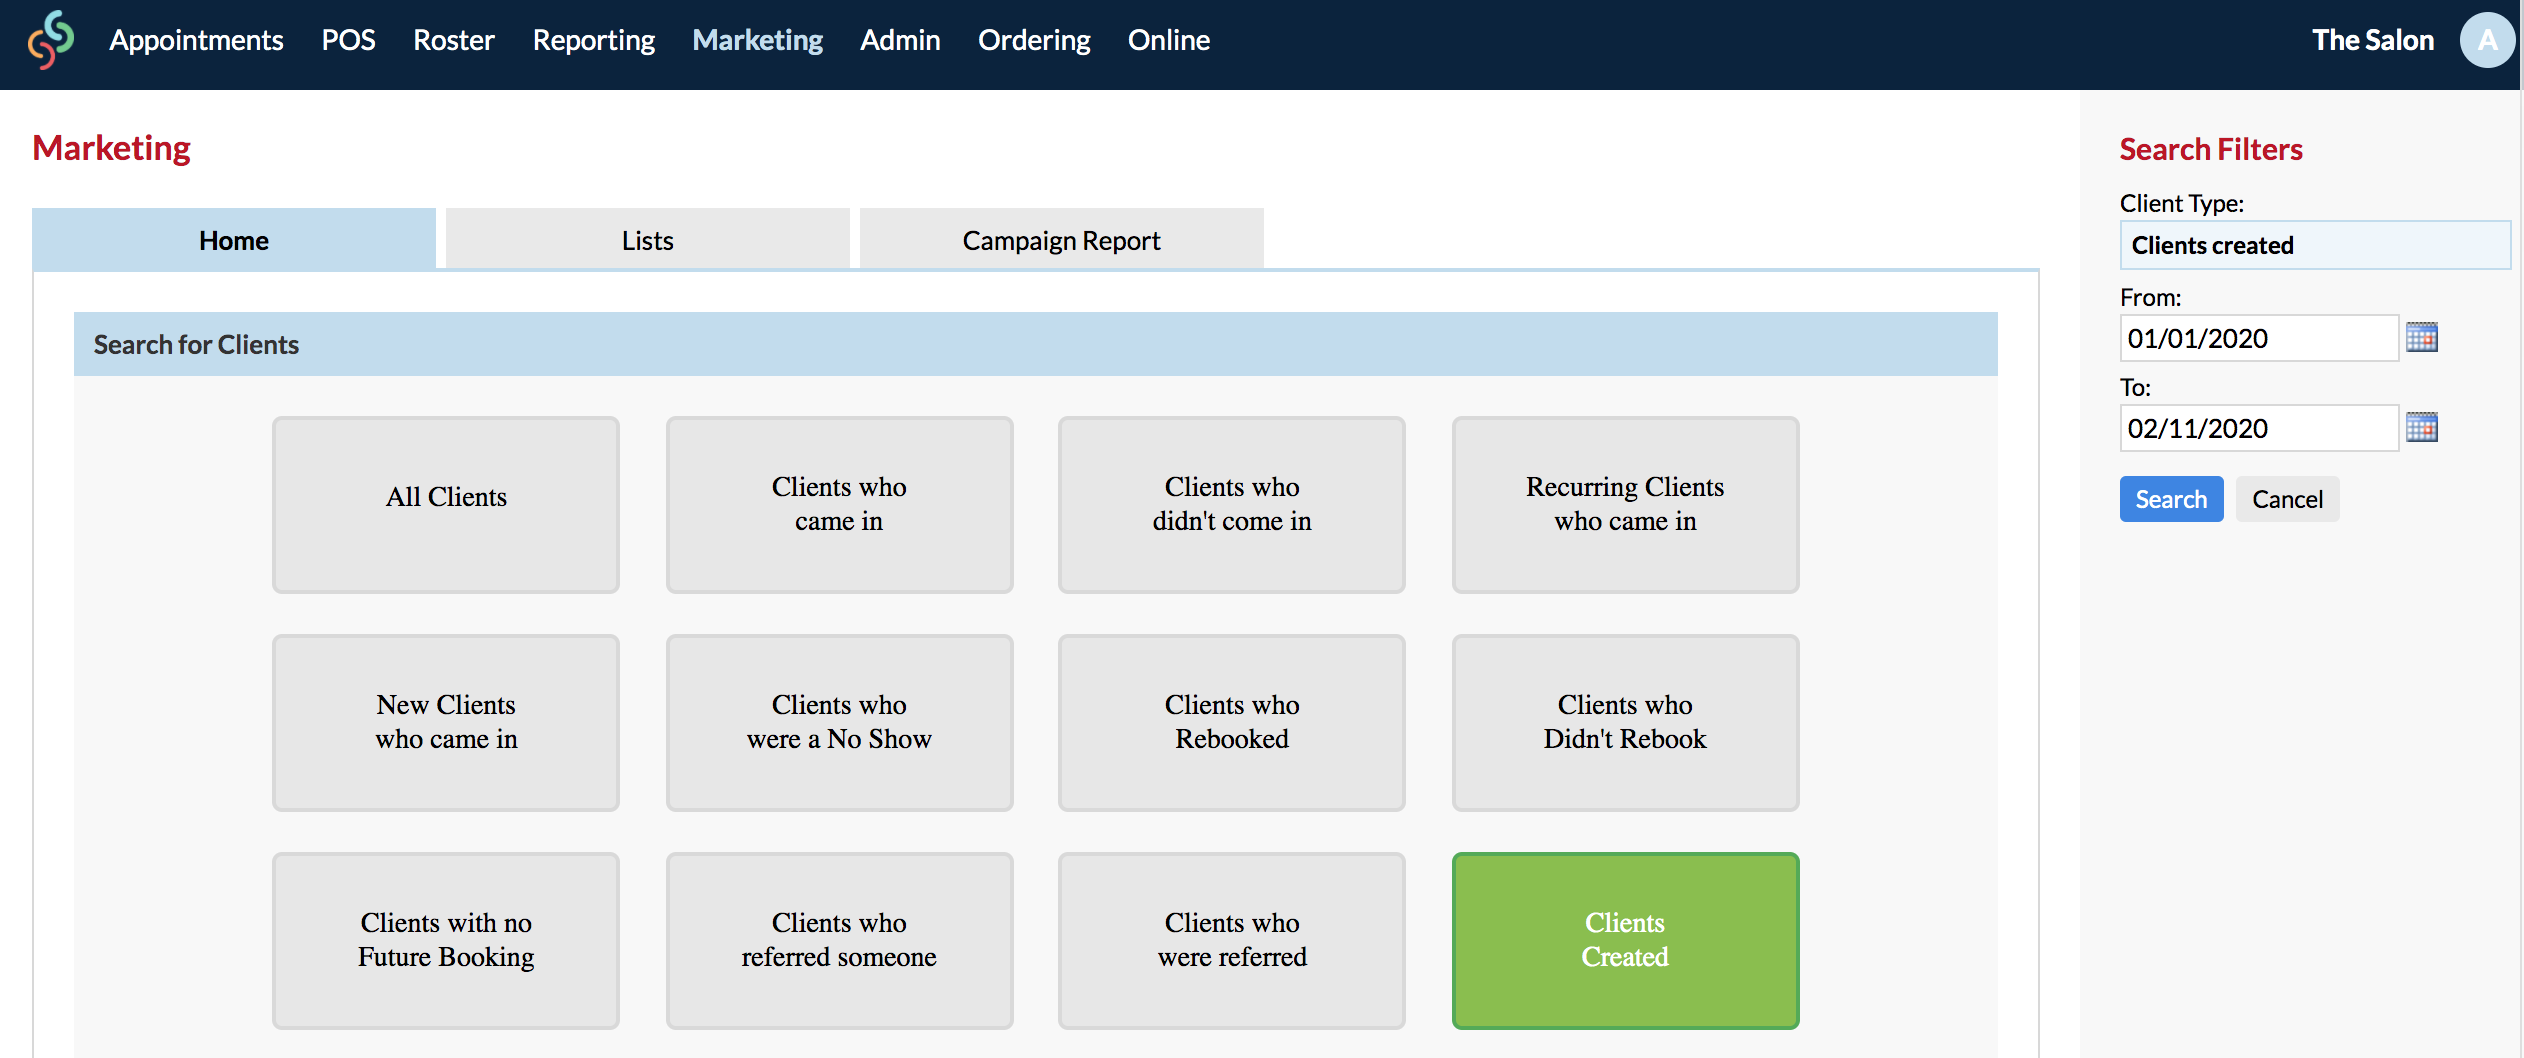Screen dimensions: 2524x1058
Task: Select the All Clients tile
Action: [x=446, y=505]
